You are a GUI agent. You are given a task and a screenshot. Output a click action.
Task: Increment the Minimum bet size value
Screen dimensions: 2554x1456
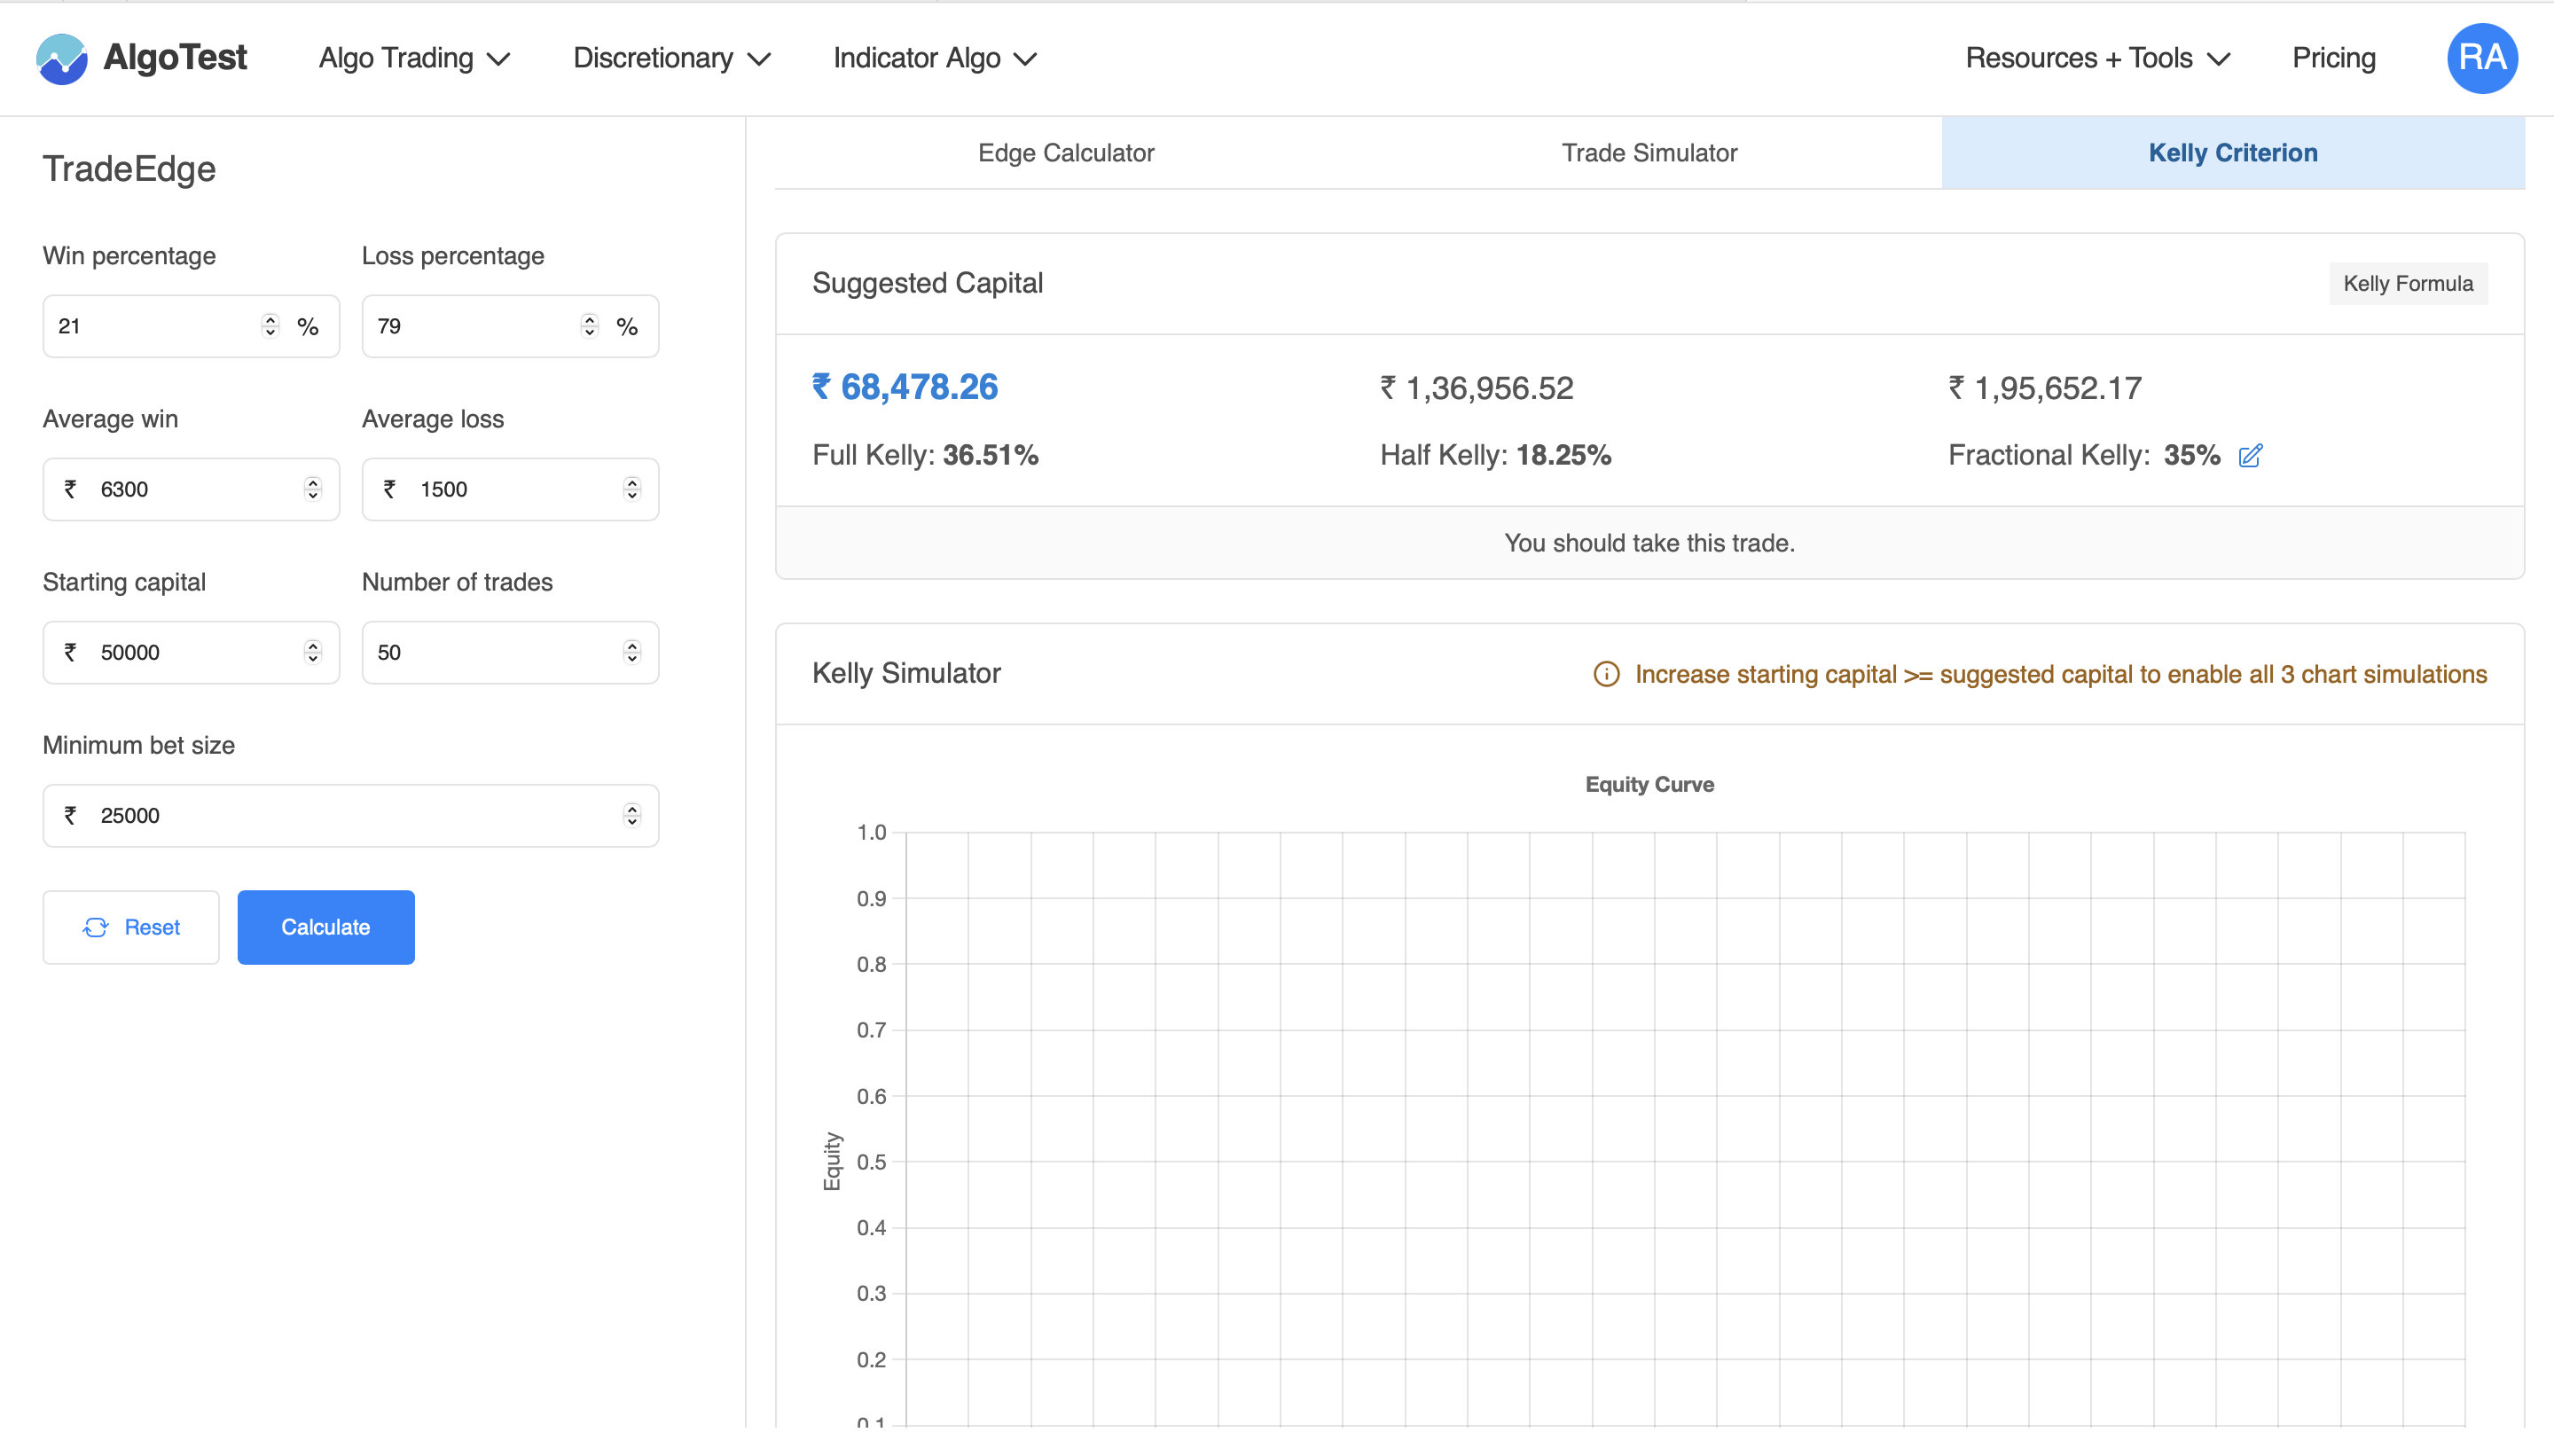pos(635,809)
